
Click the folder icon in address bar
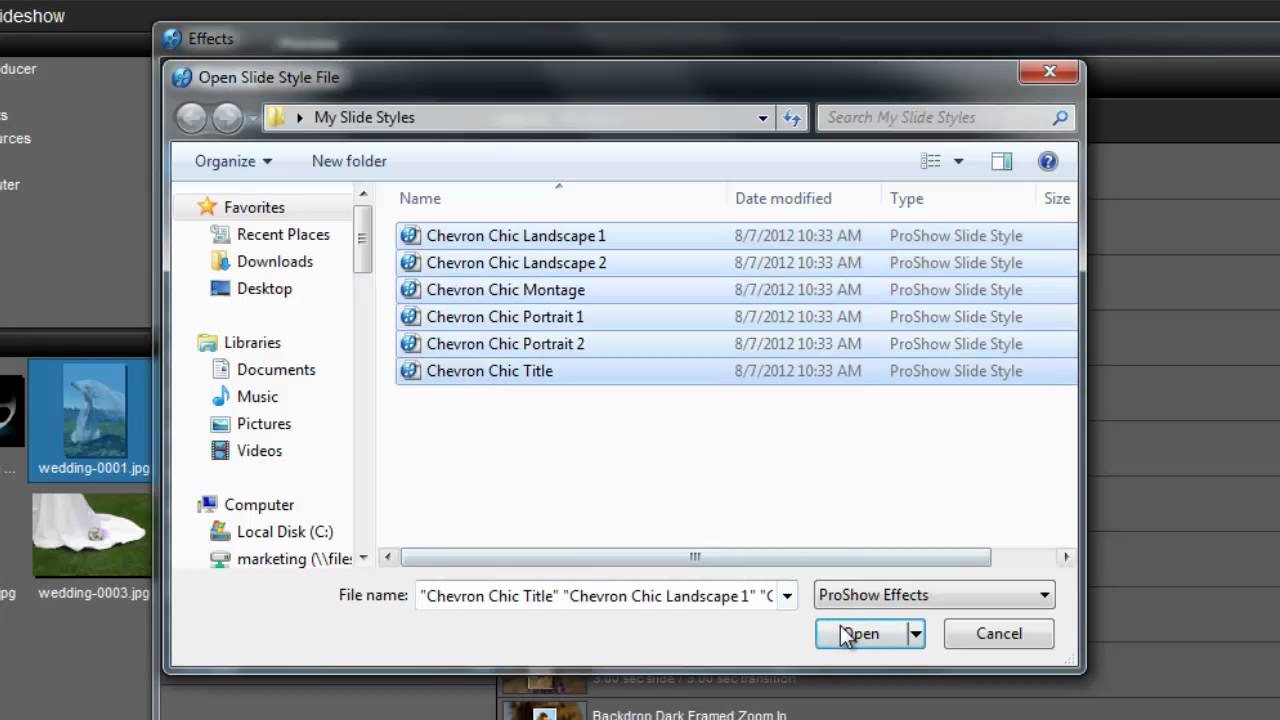coord(277,117)
